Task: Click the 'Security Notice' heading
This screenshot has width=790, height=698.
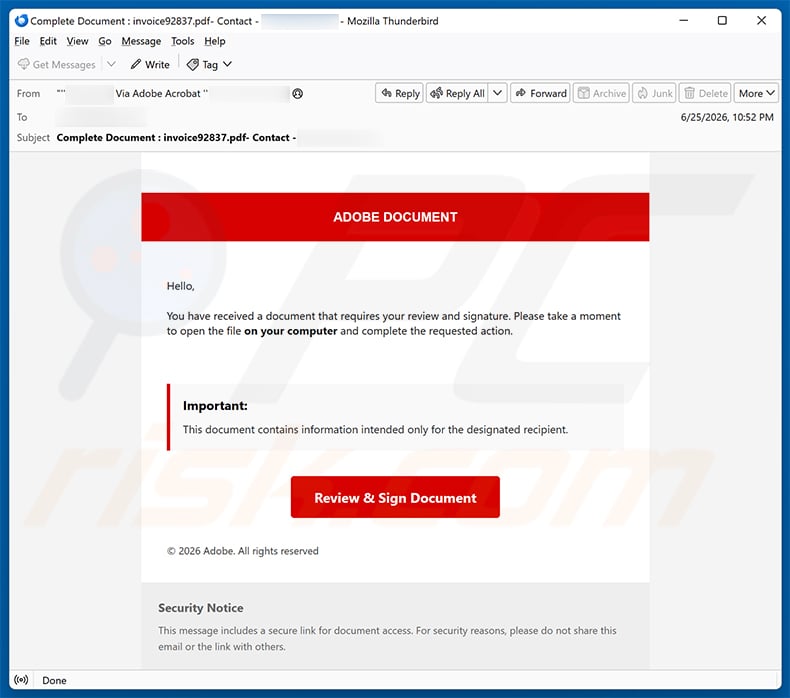Action: coord(201,608)
